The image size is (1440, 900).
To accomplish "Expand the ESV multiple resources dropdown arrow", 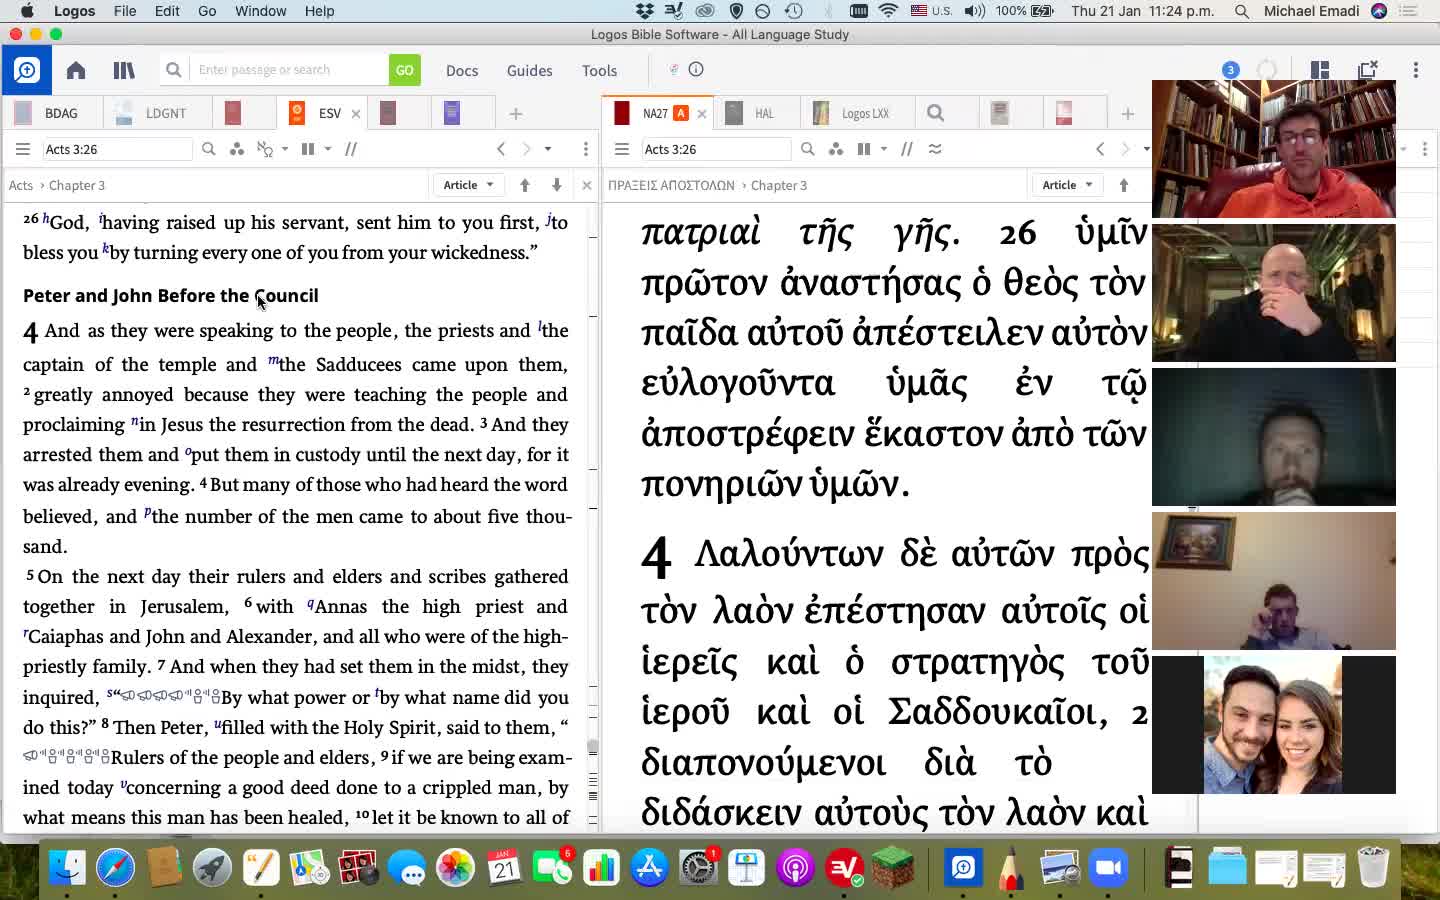I will [x=327, y=149].
